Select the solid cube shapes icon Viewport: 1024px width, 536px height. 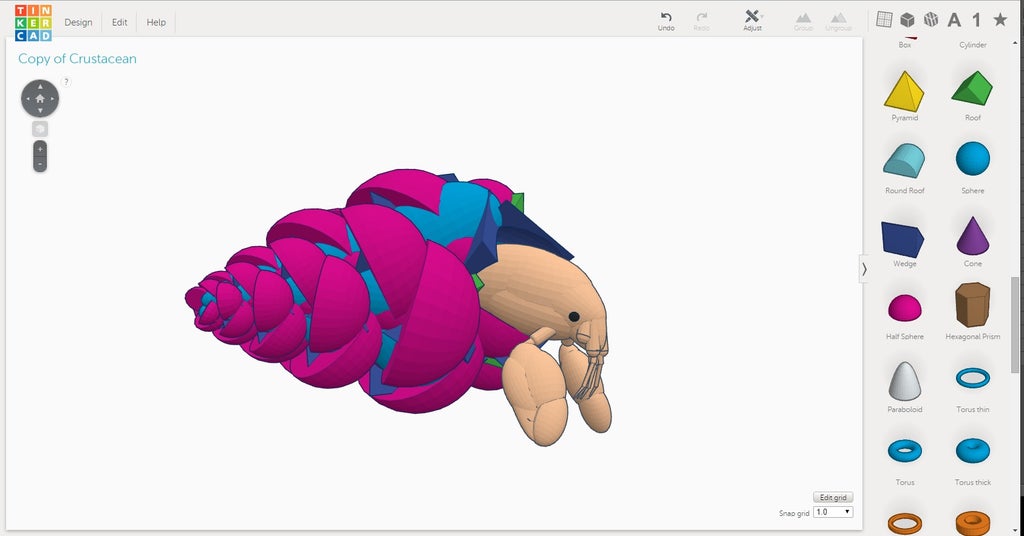coord(907,20)
